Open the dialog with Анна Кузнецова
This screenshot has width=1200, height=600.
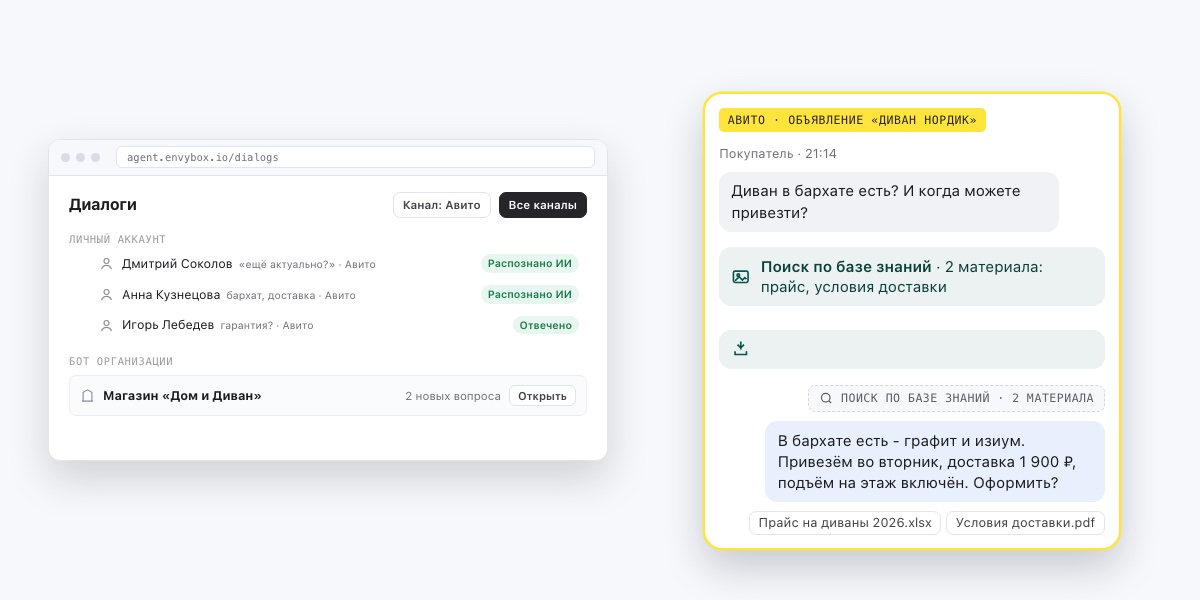[328, 295]
